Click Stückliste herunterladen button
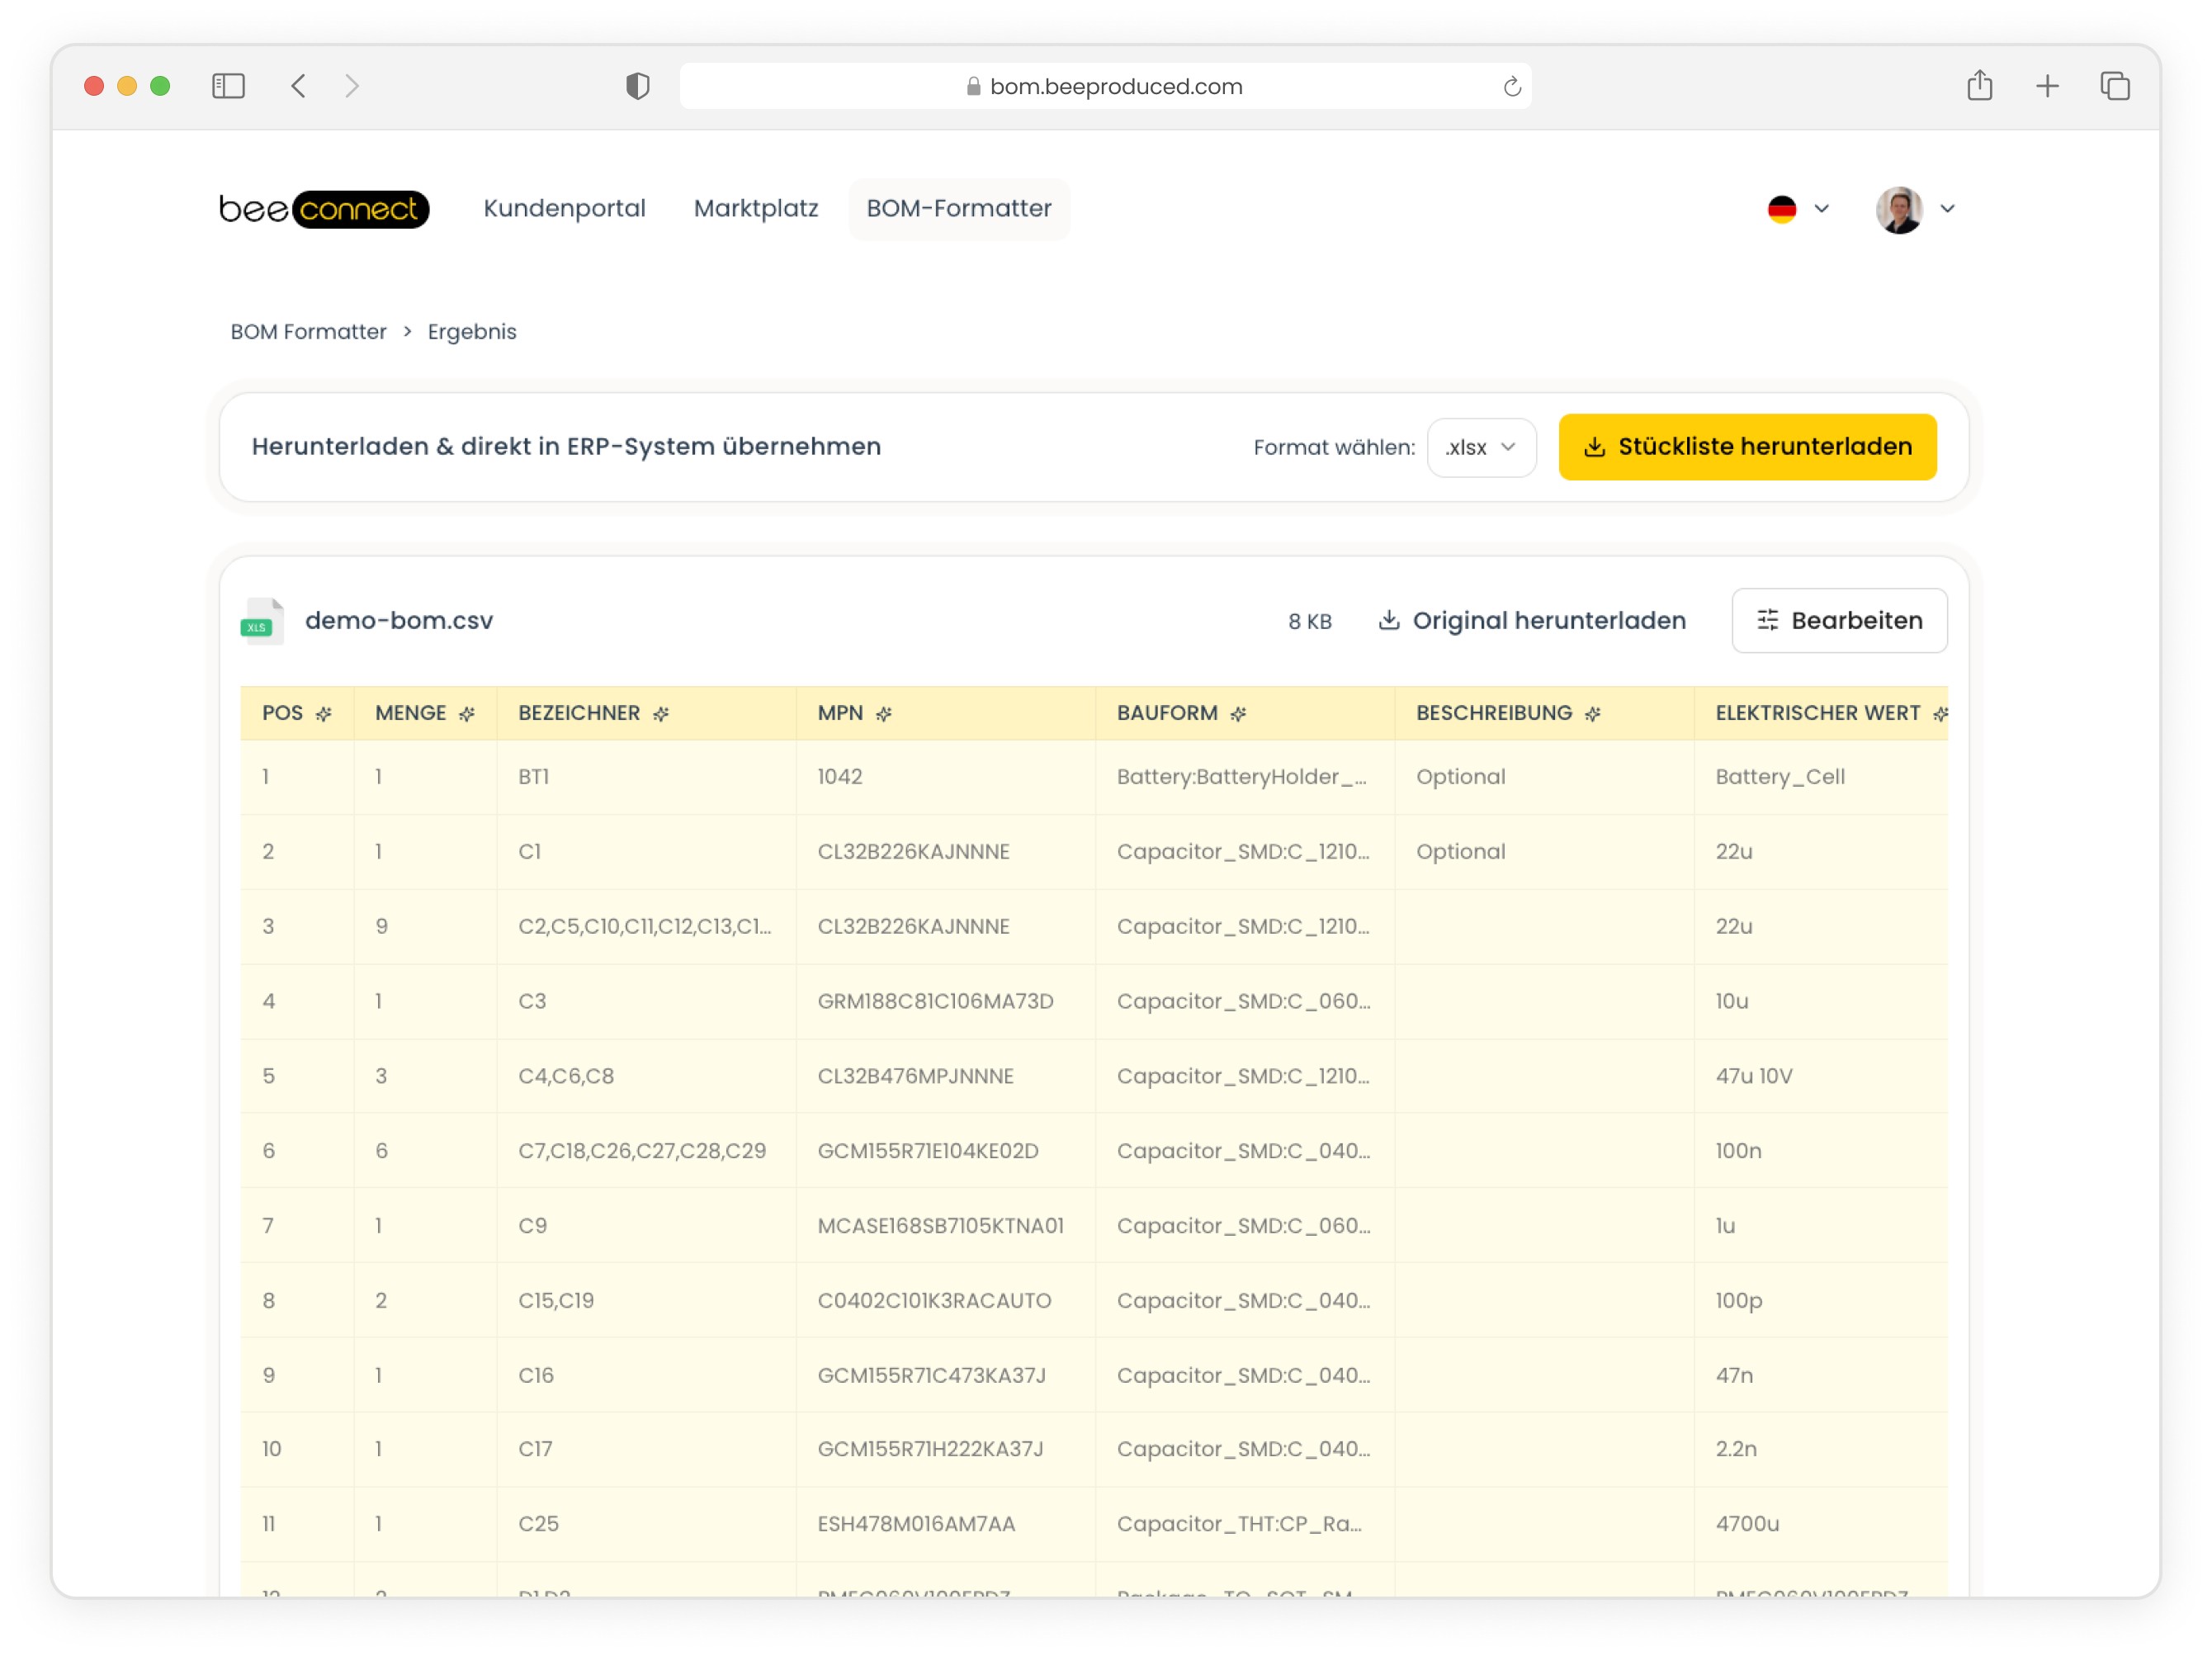 pos(1747,447)
